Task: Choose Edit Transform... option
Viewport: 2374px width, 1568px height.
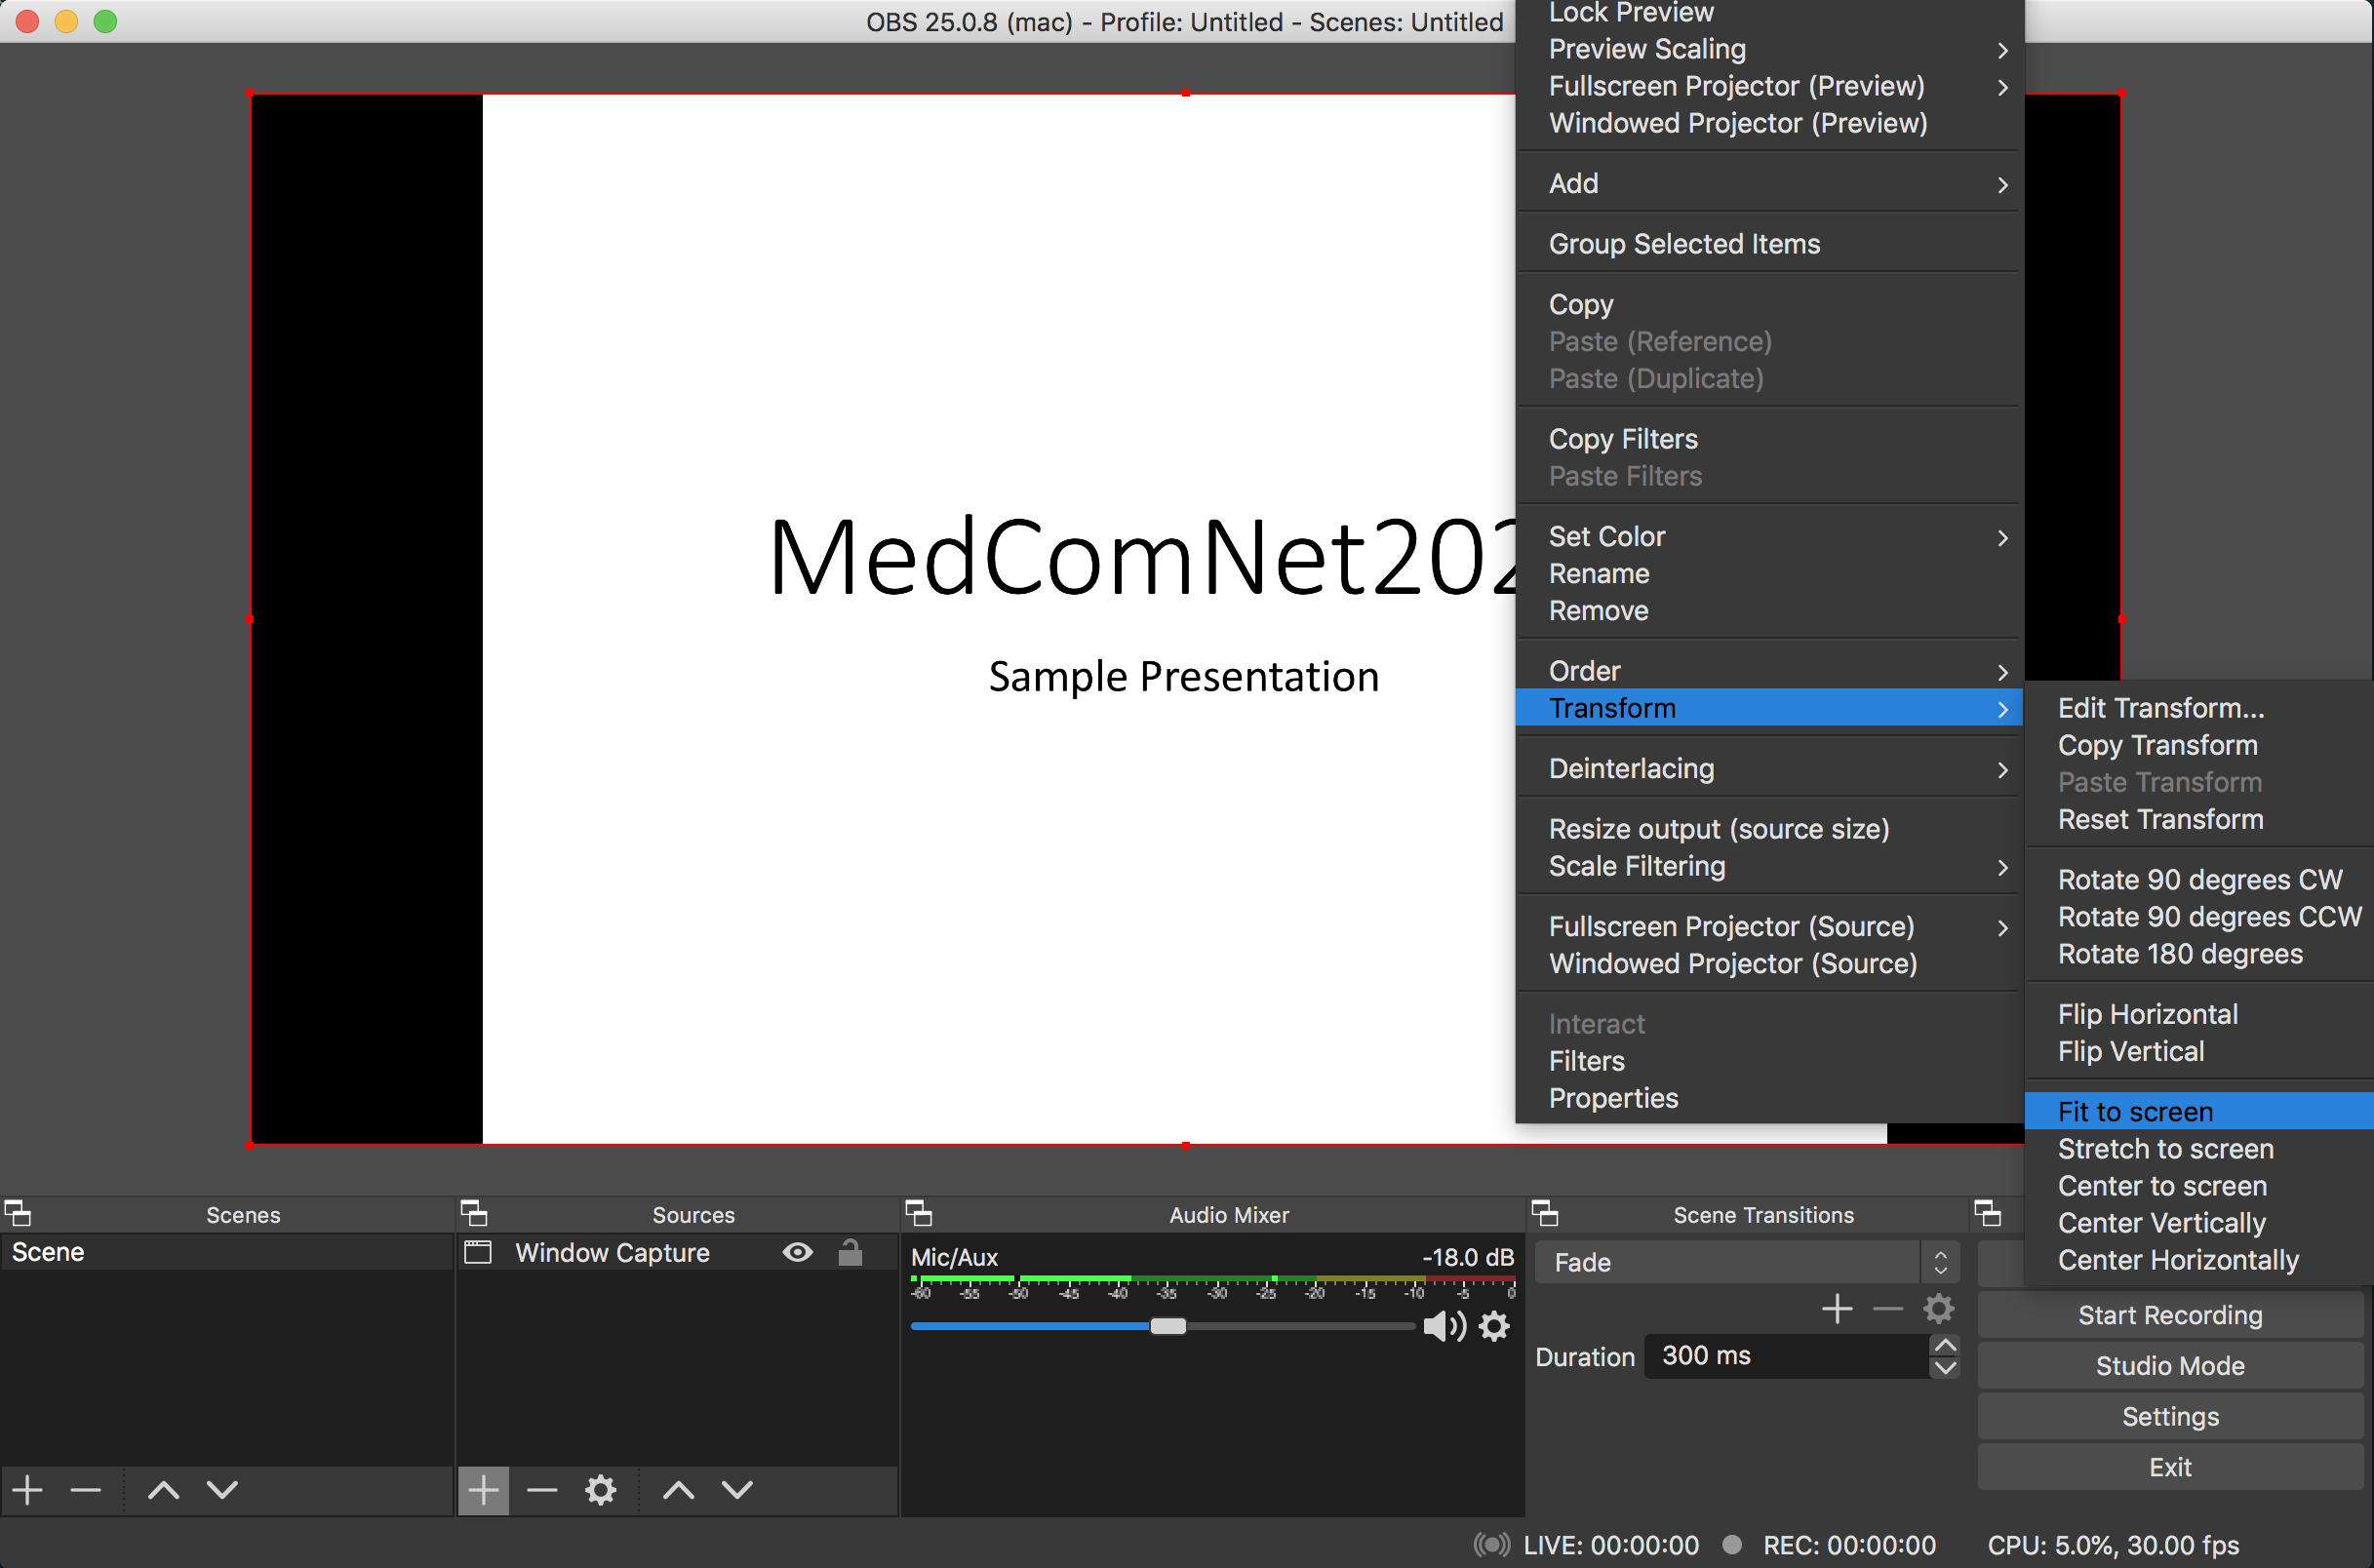Action: coord(2199,708)
